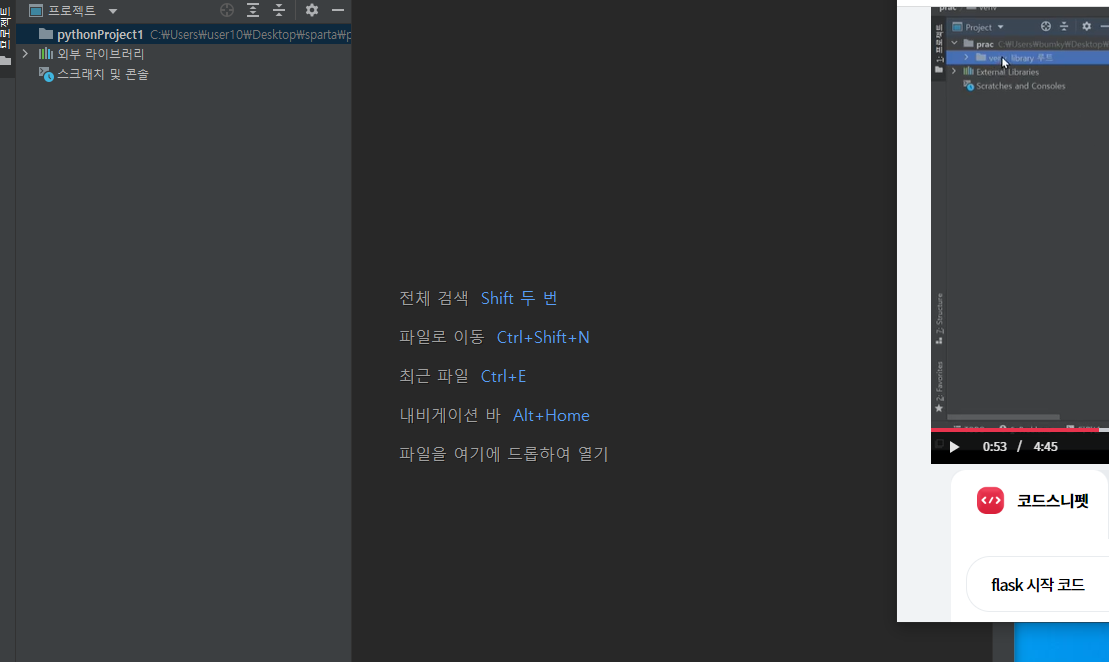1109x662 pixels.
Task: Click the gear icon in the video panel
Action: coord(1087,27)
